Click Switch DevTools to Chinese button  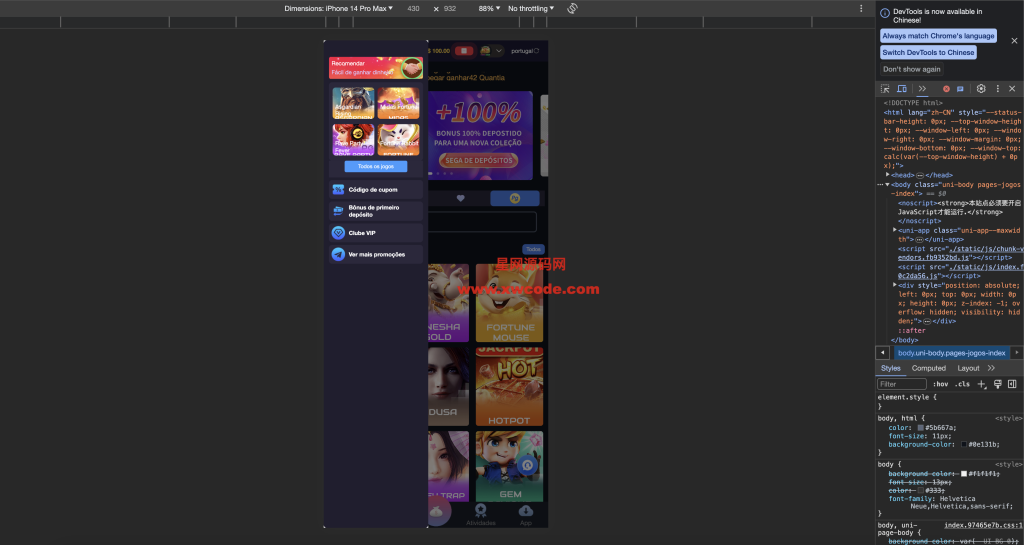coord(928,53)
